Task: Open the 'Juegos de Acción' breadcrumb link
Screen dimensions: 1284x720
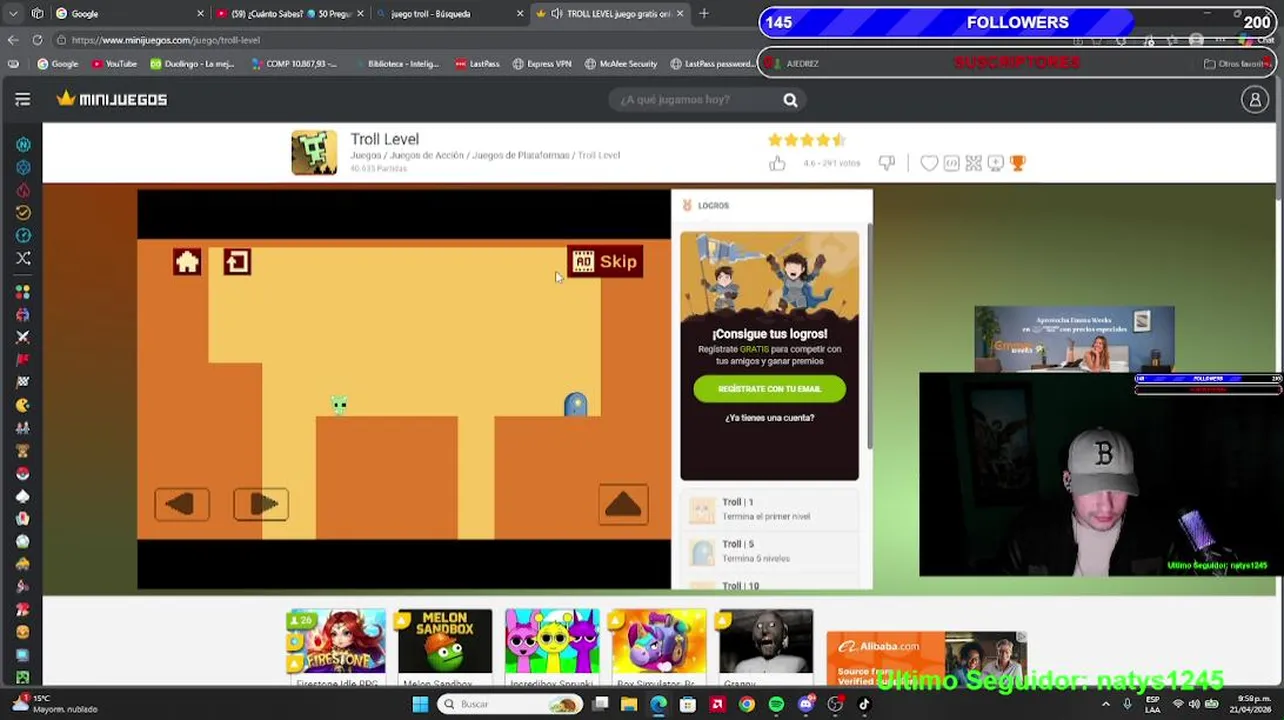Action: click(426, 155)
